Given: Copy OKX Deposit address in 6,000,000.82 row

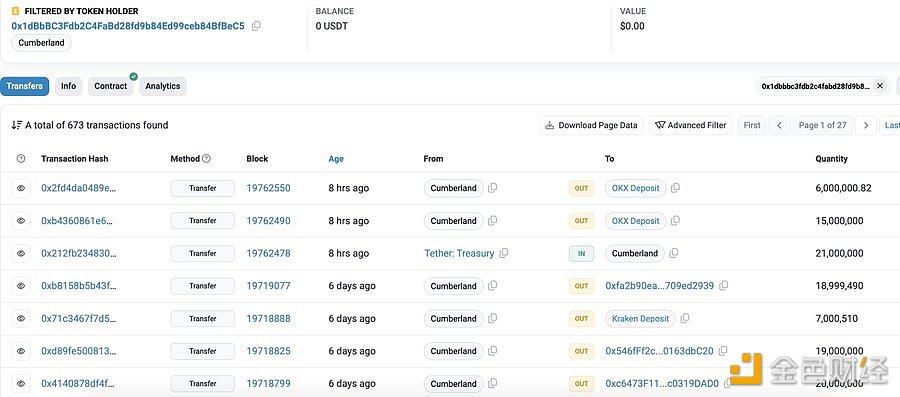Looking at the screenshot, I should click(676, 188).
